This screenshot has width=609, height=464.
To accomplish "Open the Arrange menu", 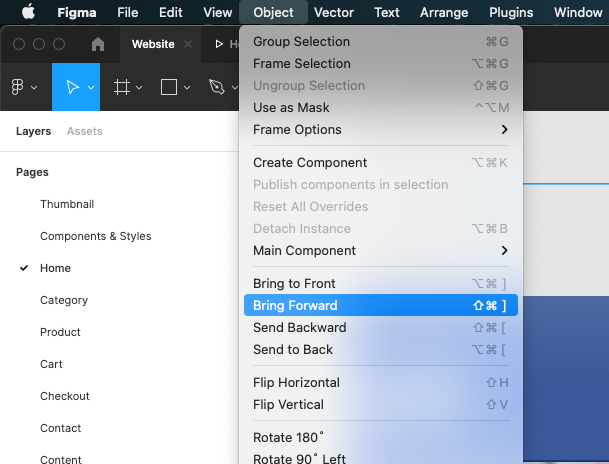I will 444,12.
